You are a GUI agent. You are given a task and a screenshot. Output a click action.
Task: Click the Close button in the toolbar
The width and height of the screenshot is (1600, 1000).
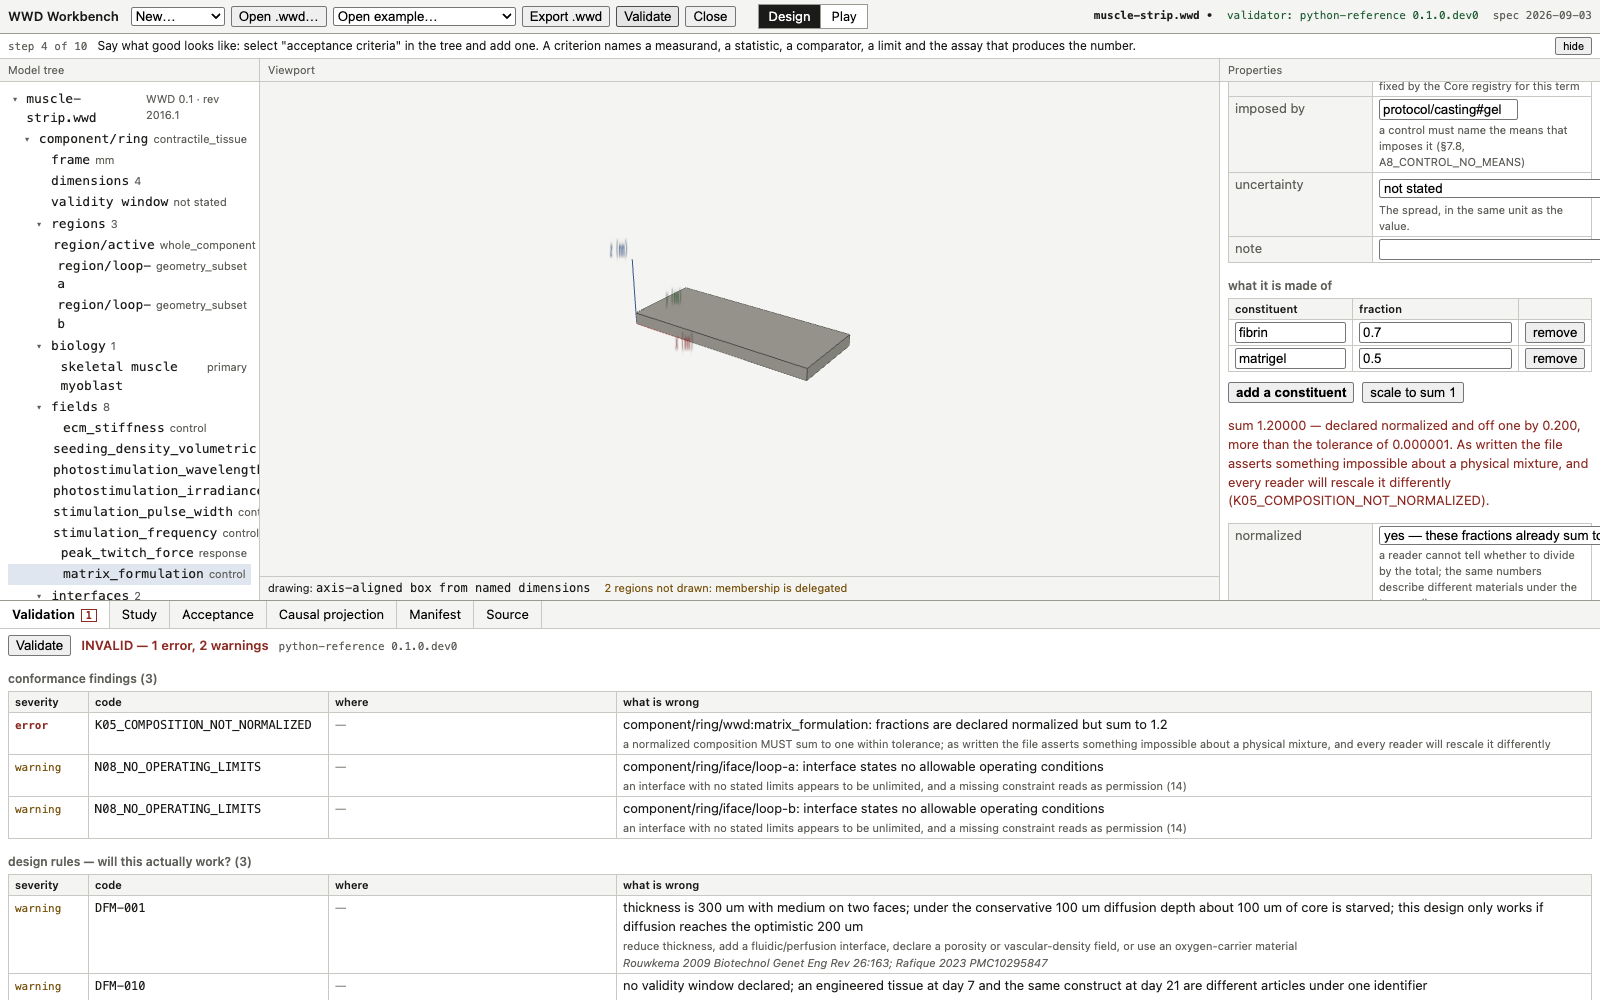(710, 16)
